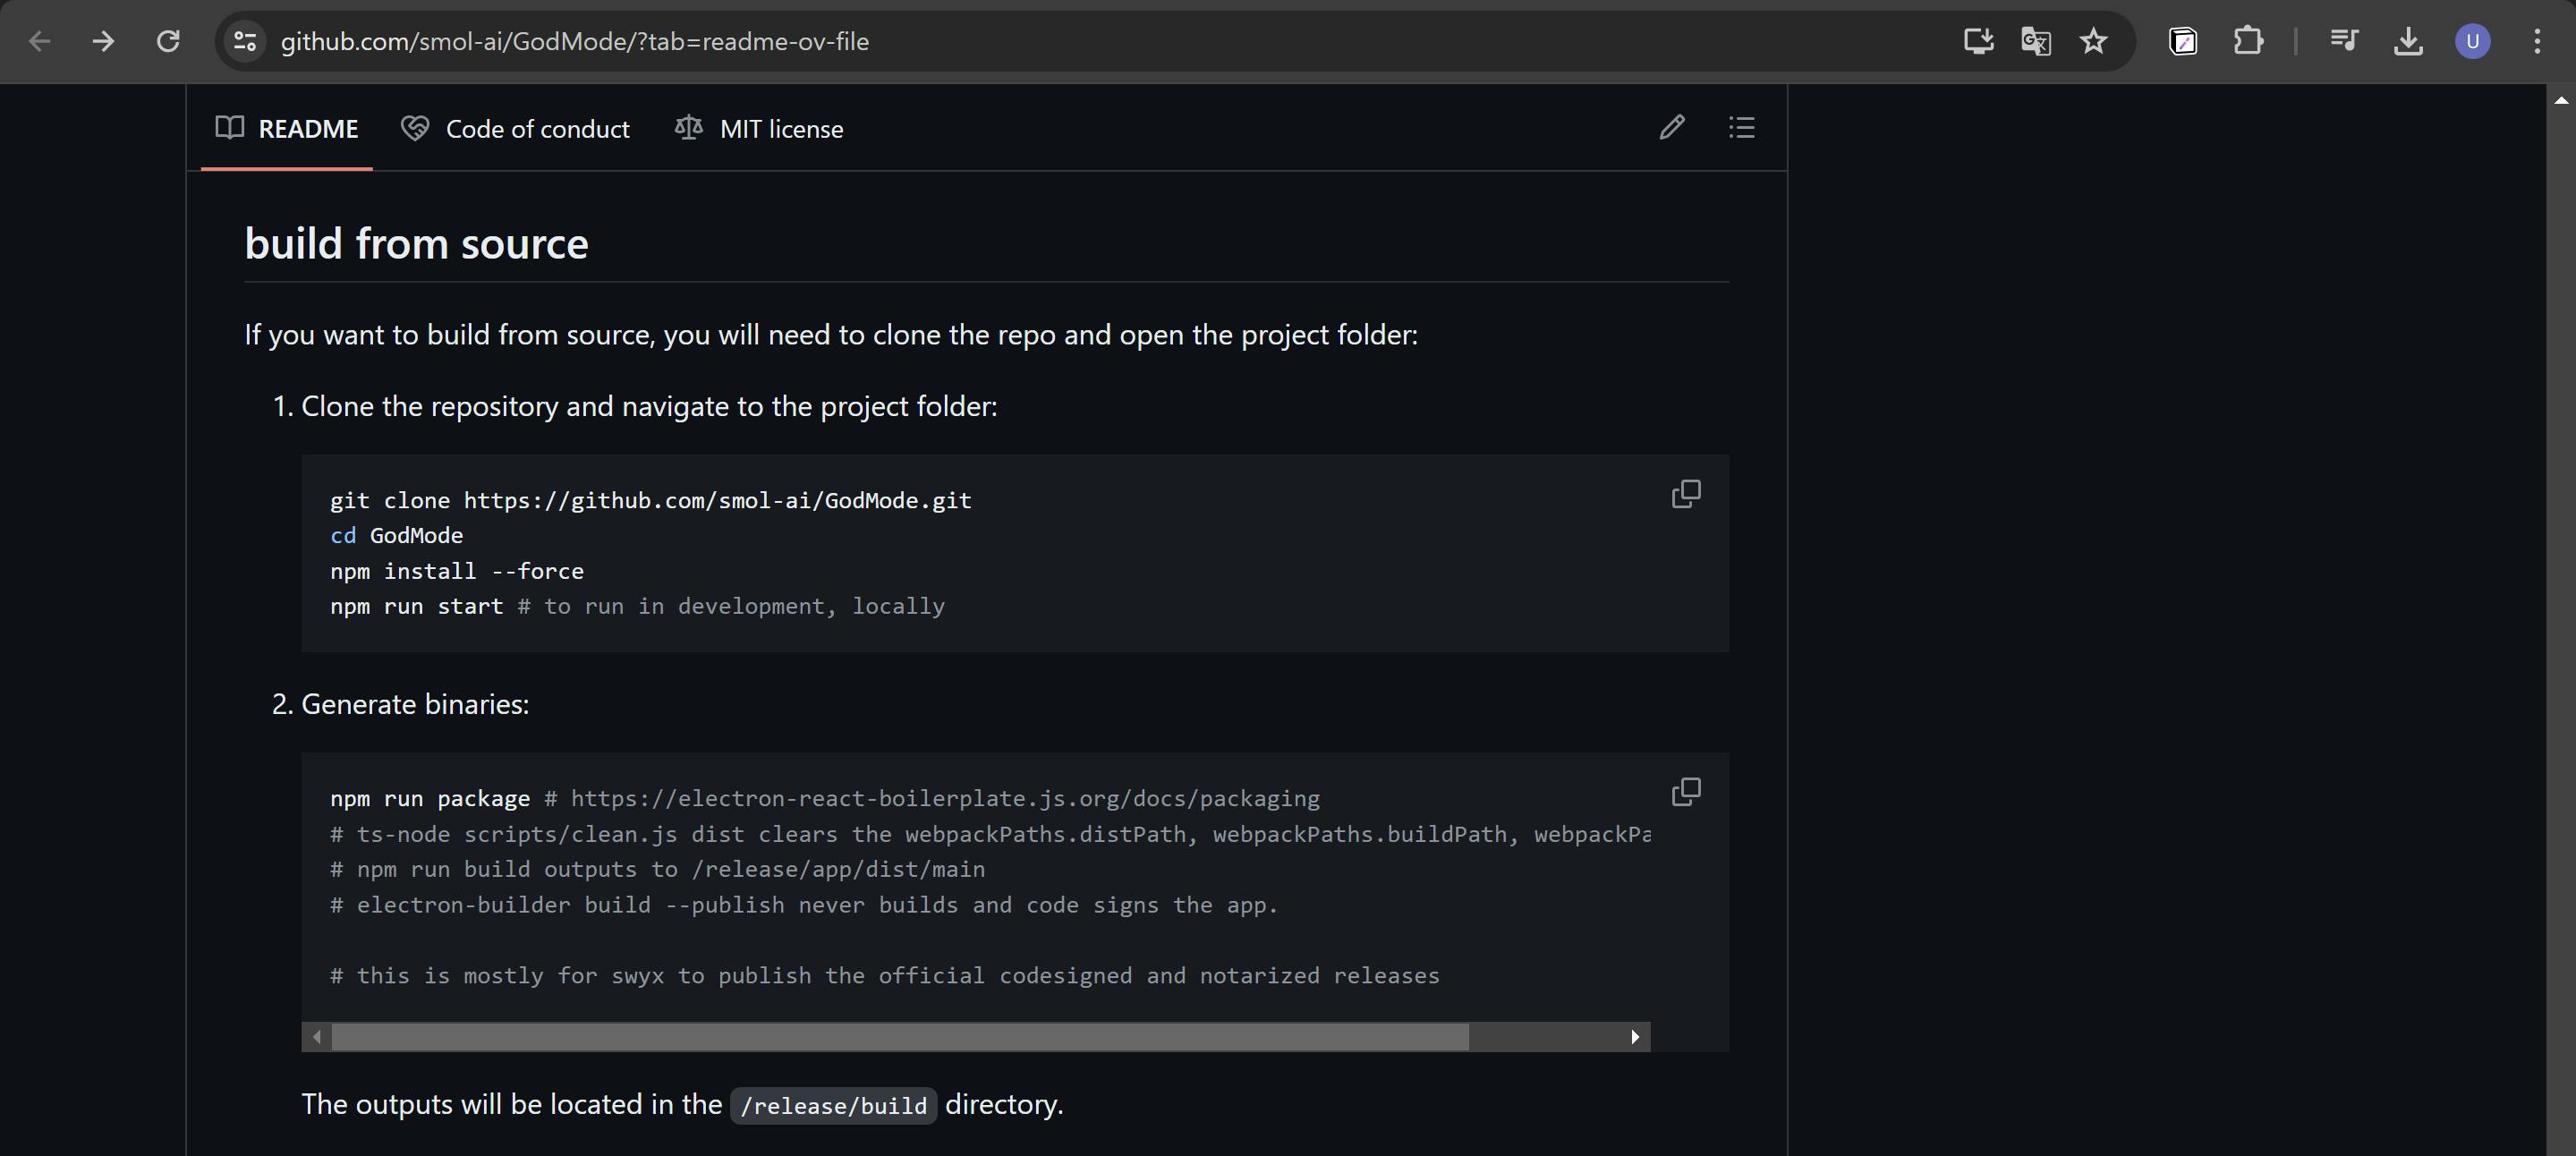The height and width of the screenshot is (1156, 2576).
Task: Click the code block horizontal scrollbar thumb
Action: [900, 1037]
